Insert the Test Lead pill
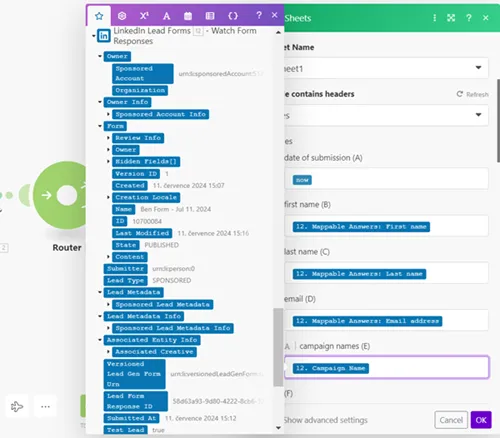 click(x=126, y=430)
